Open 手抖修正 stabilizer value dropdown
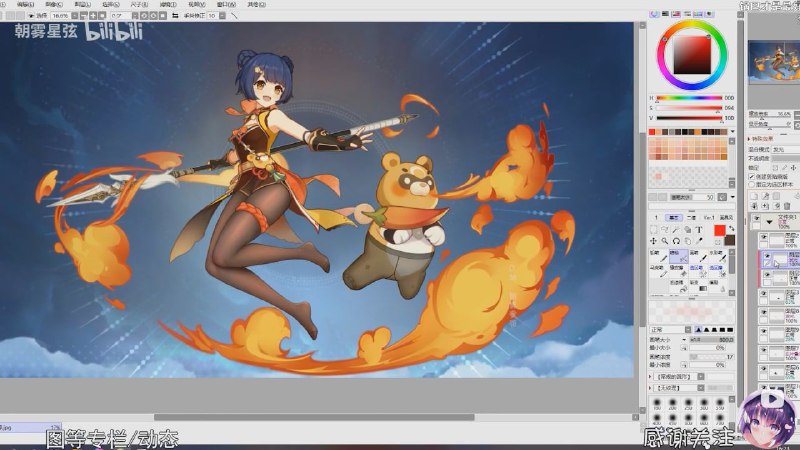Screen dimensions: 800x450 point(222,16)
